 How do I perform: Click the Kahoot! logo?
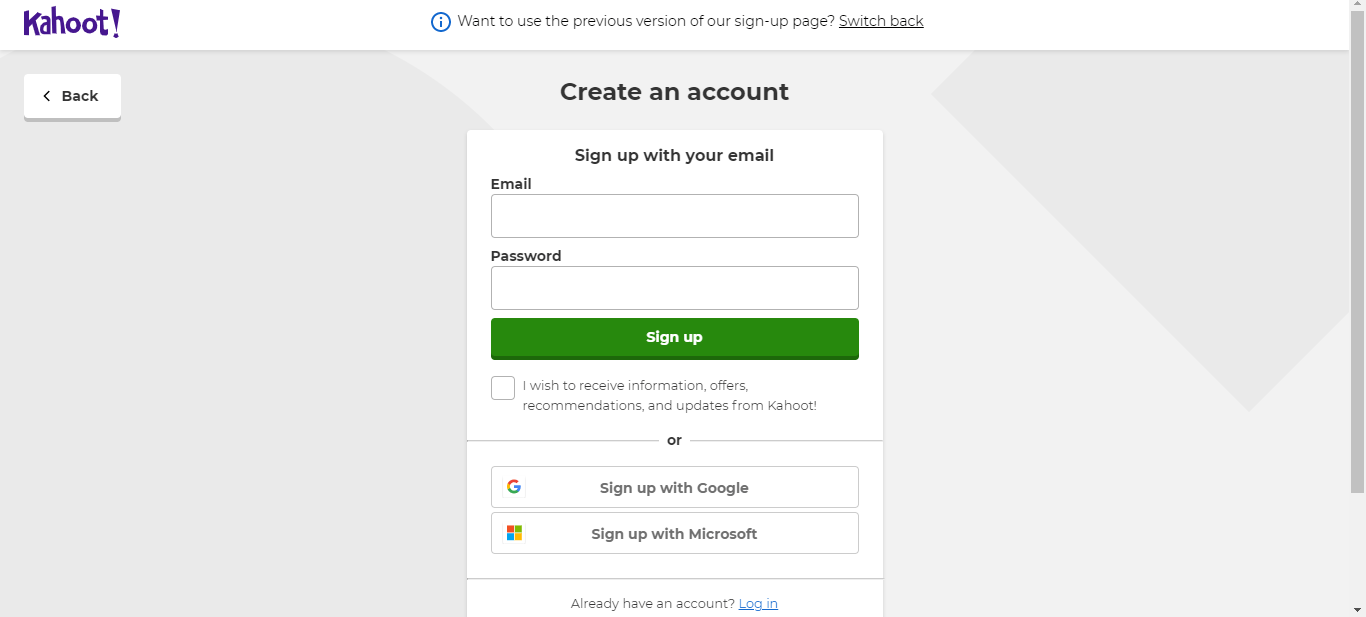coord(72,22)
